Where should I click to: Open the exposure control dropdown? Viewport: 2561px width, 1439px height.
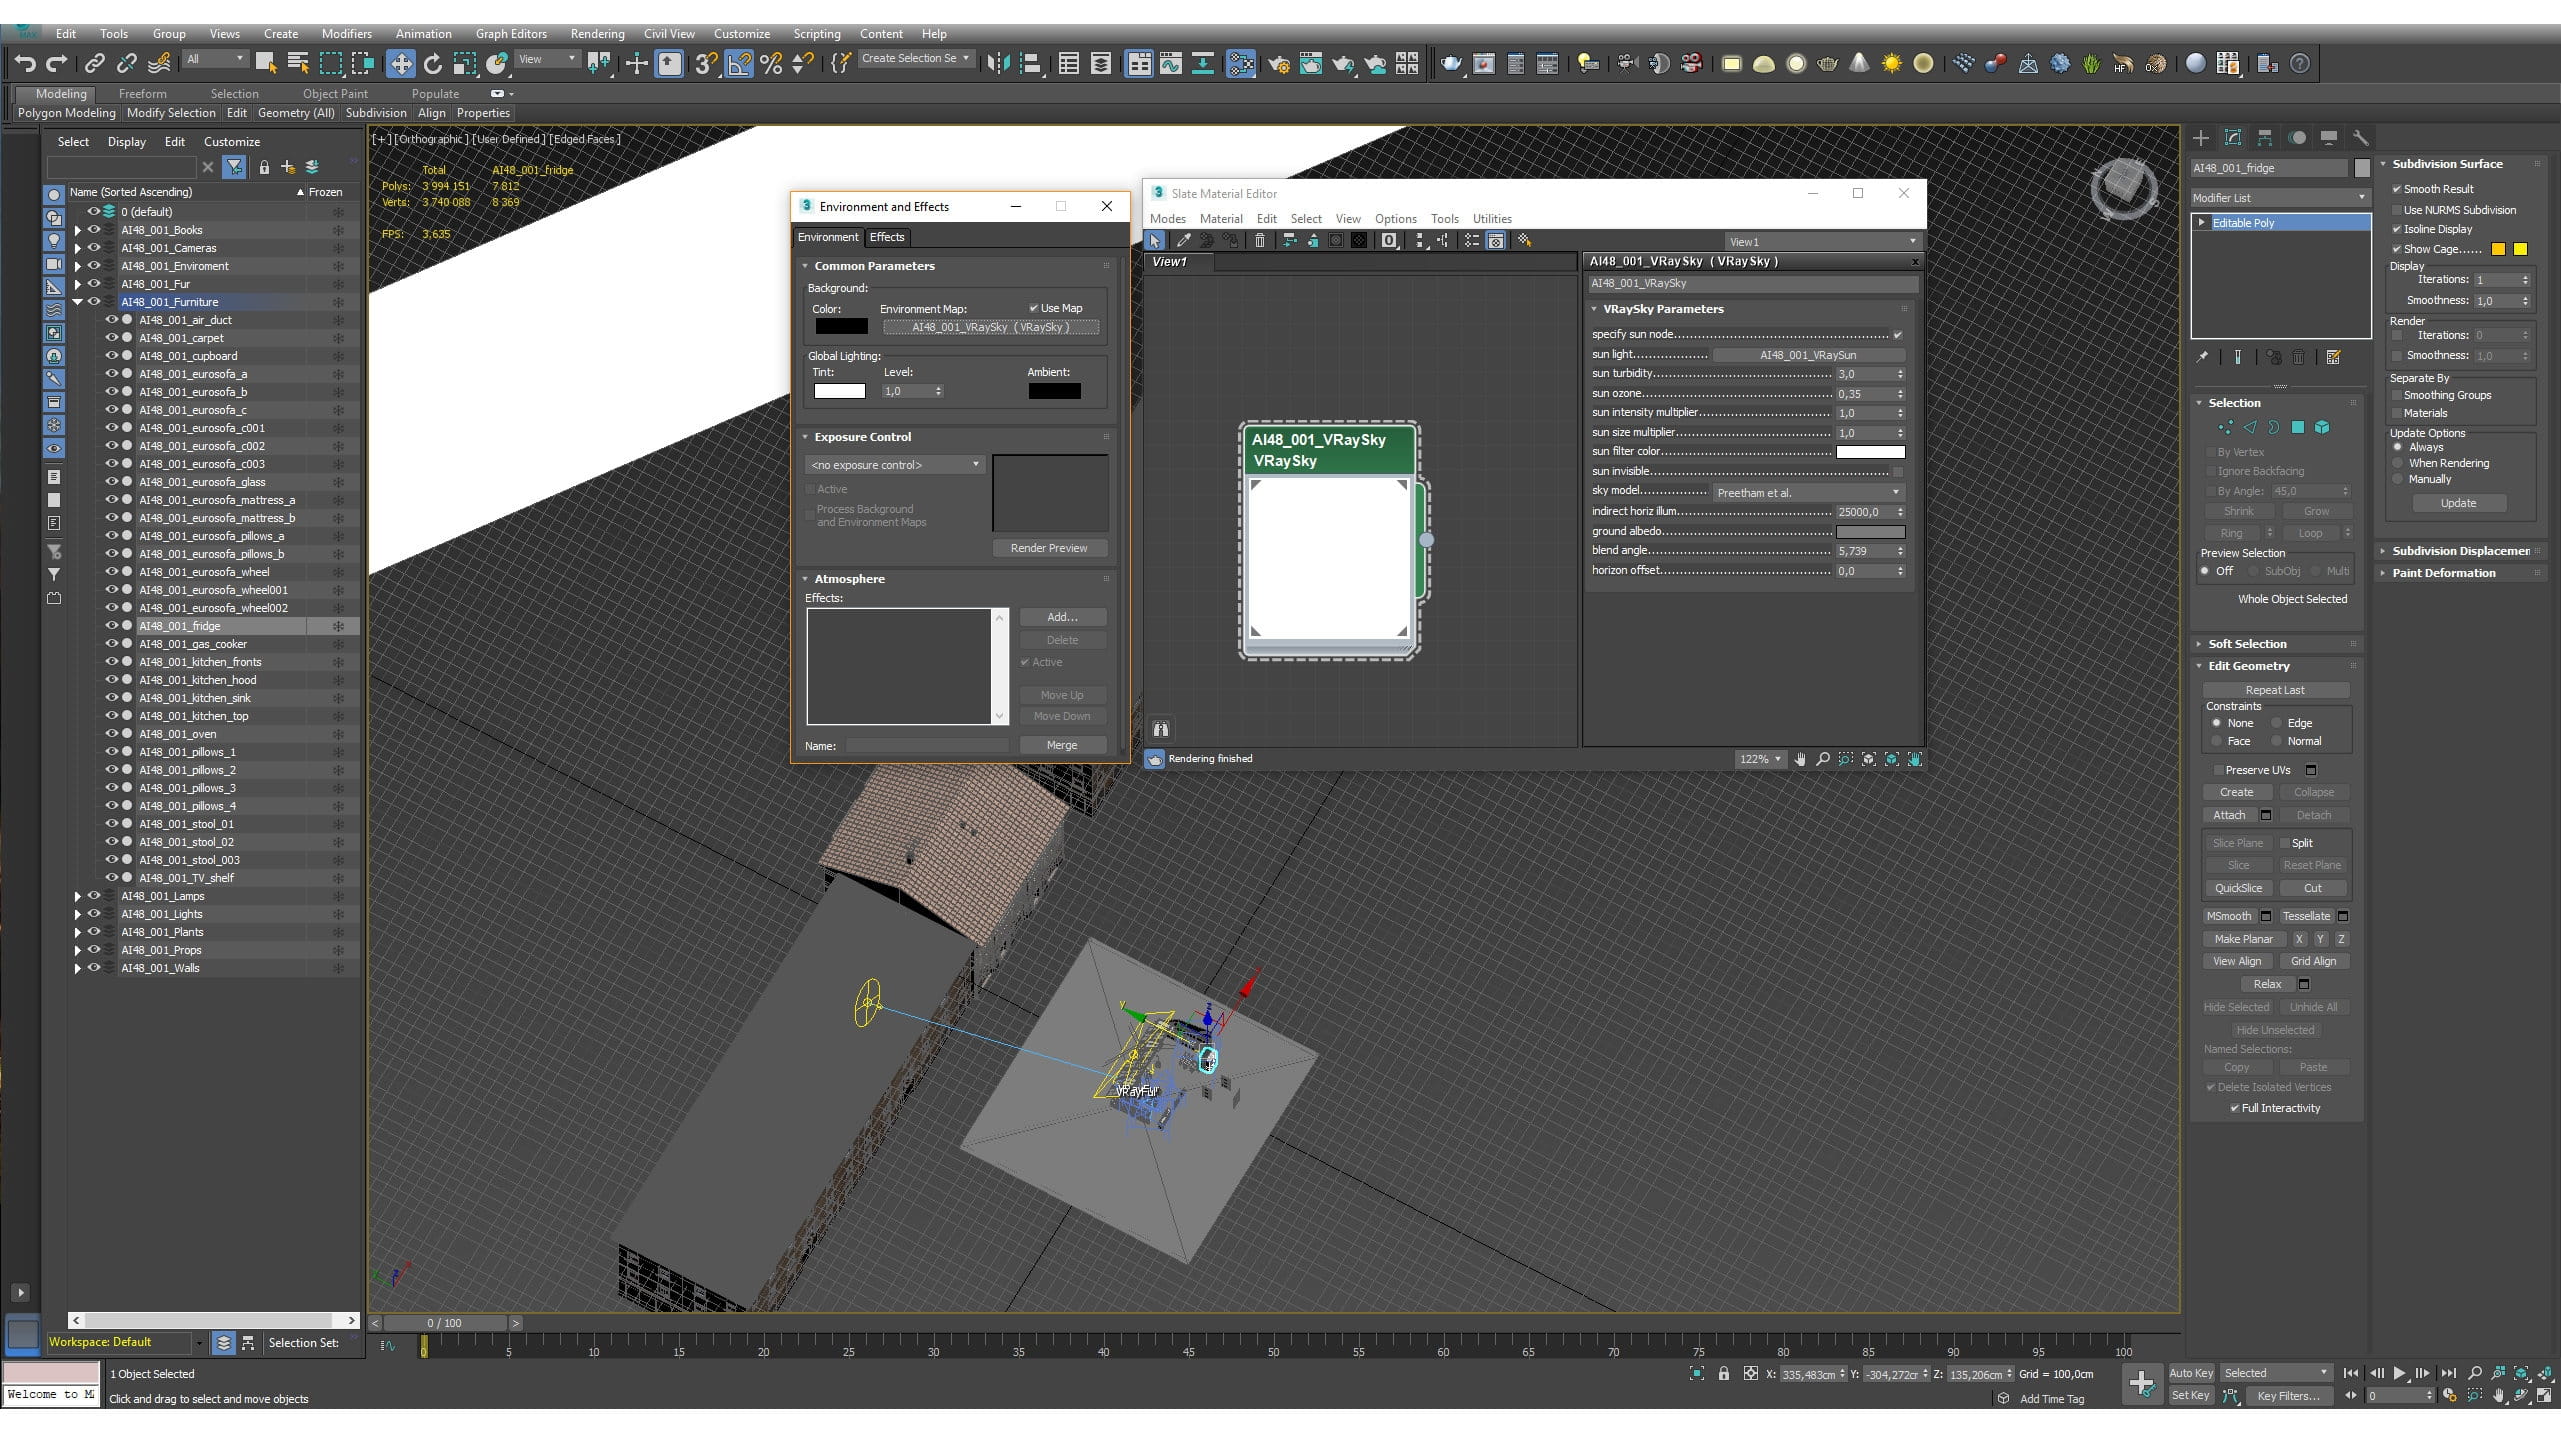pos(895,465)
